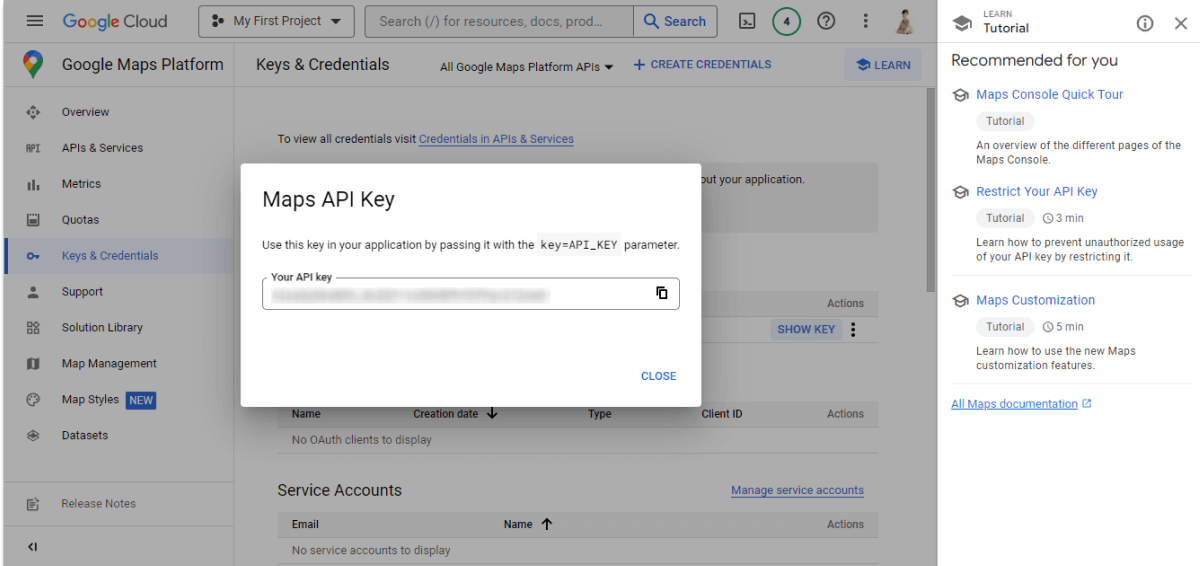Viewport: 1200px width, 566px height.
Task: Expand All Google Maps Platform APIs filter
Action: pyautogui.click(x=526, y=67)
